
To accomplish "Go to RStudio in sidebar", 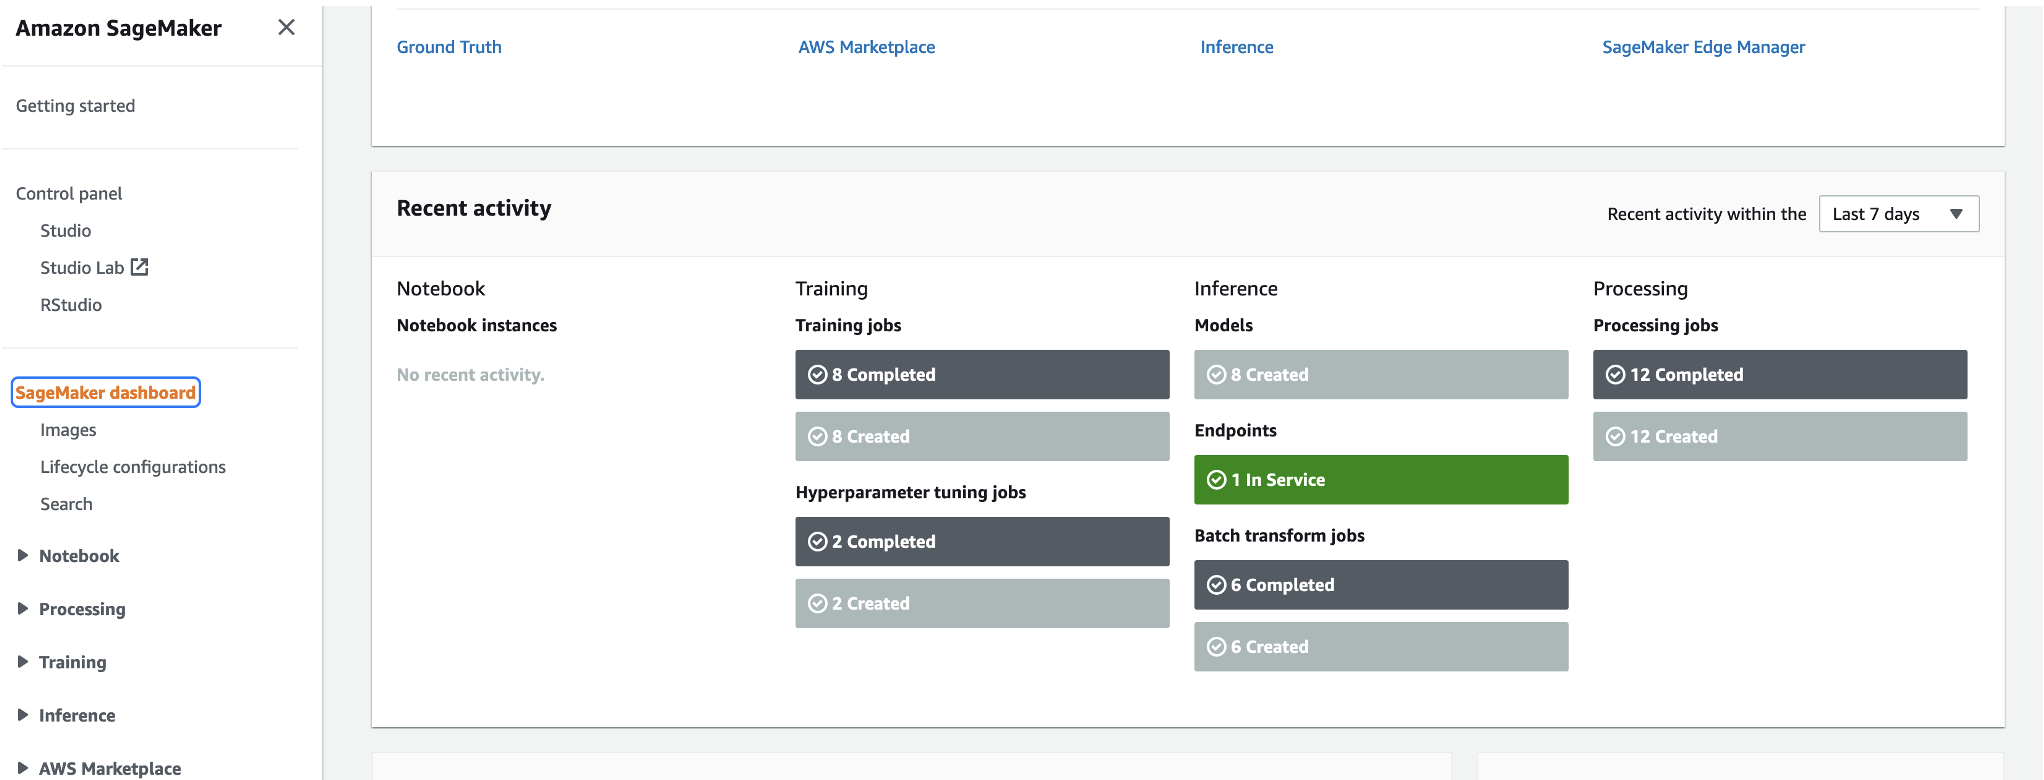I will (71, 305).
